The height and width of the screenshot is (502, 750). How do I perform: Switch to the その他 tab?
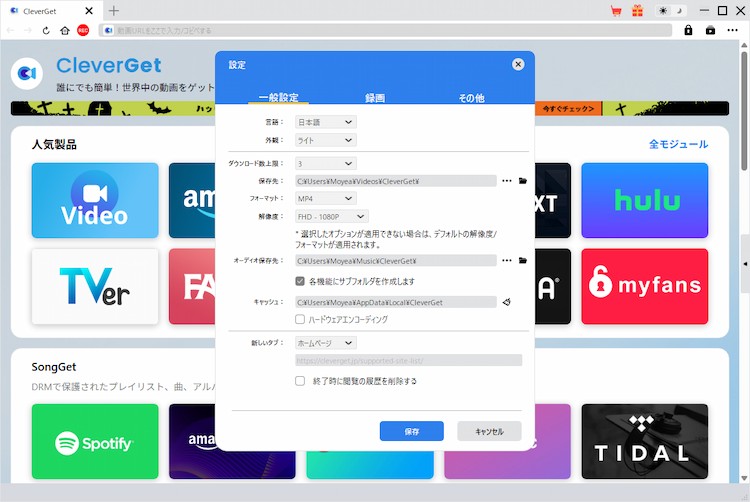click(471, 98)
